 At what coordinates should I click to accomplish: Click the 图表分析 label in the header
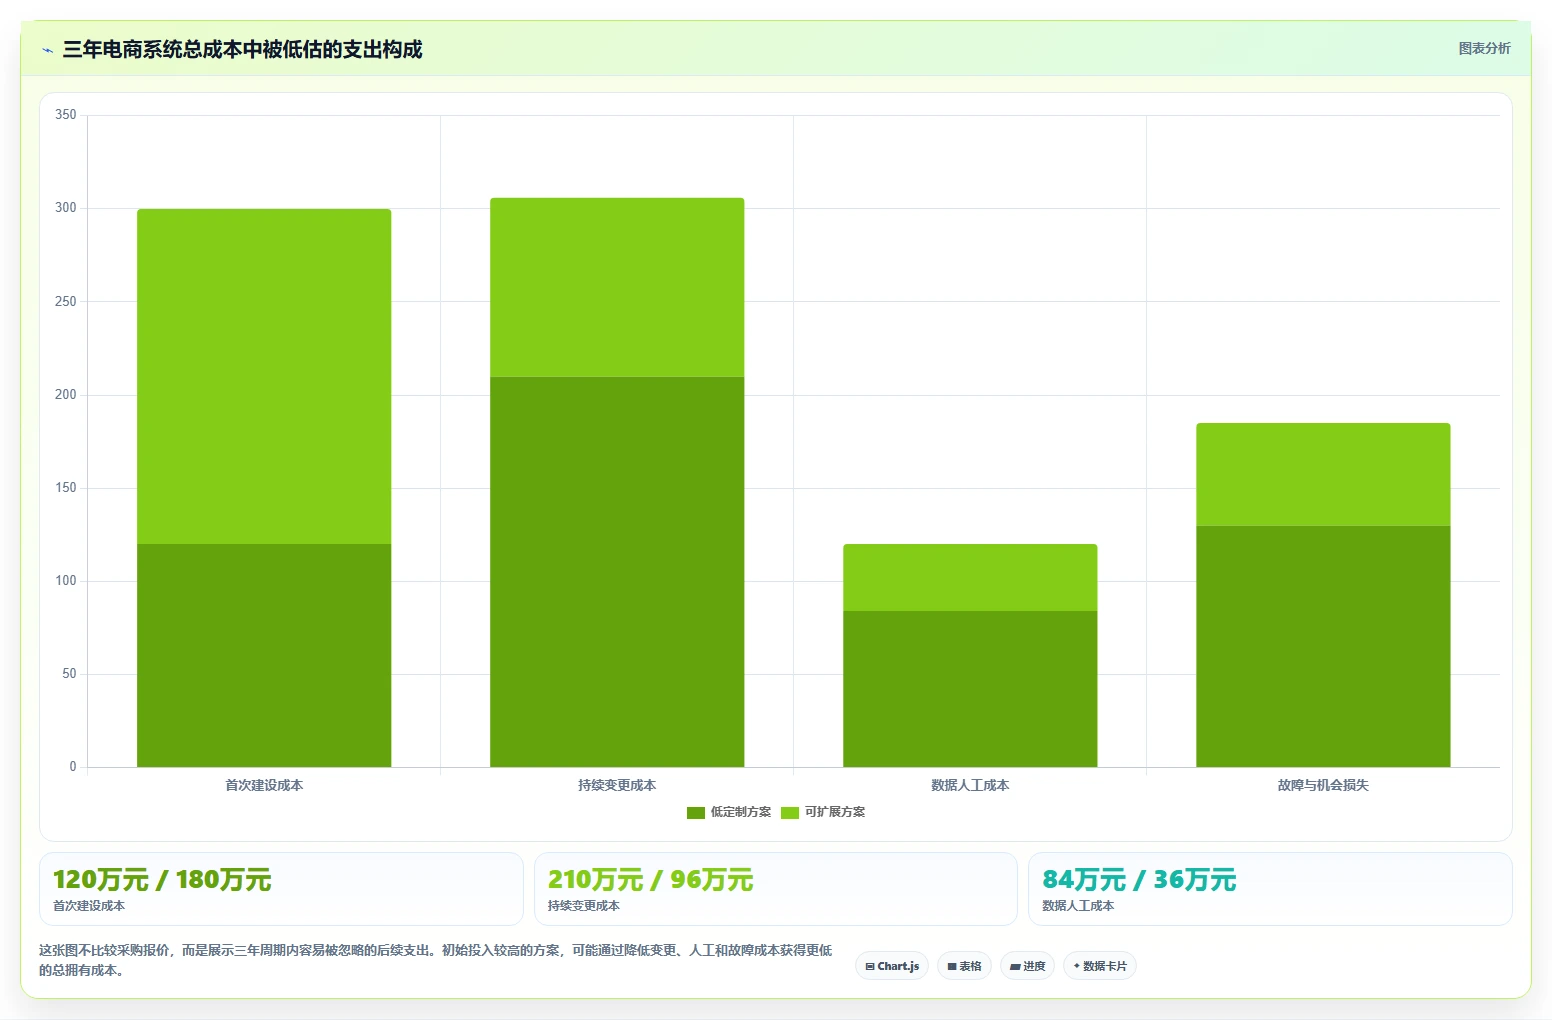tap(1484, 48)
